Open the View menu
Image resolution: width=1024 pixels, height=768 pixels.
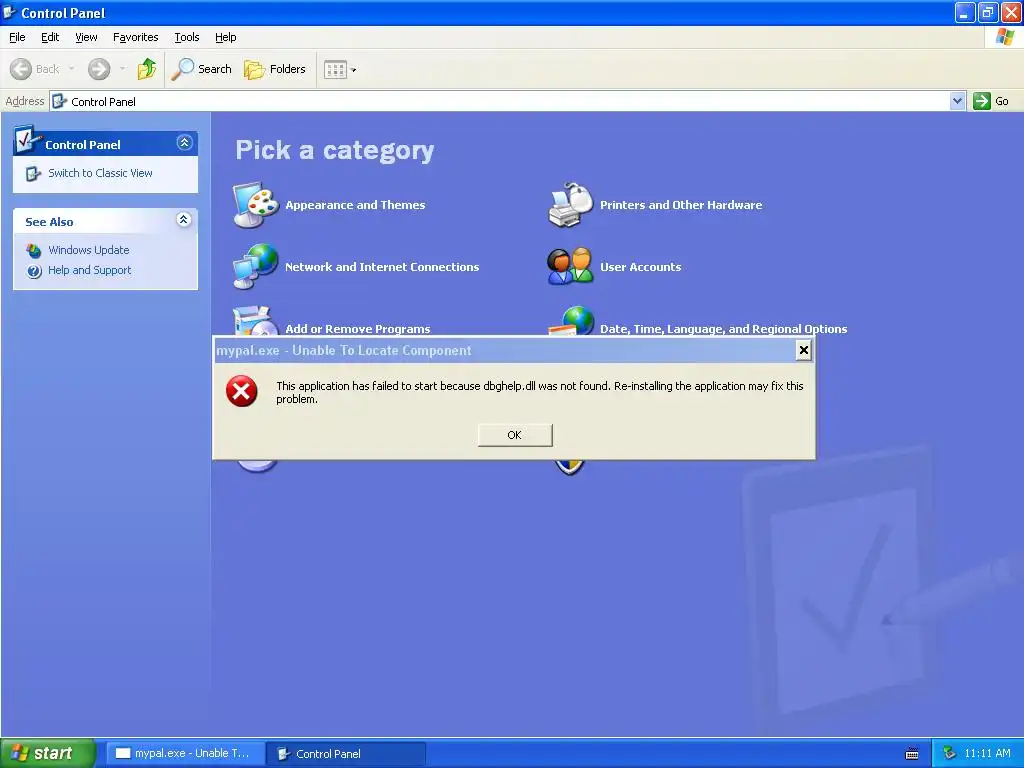click(86, 37)
